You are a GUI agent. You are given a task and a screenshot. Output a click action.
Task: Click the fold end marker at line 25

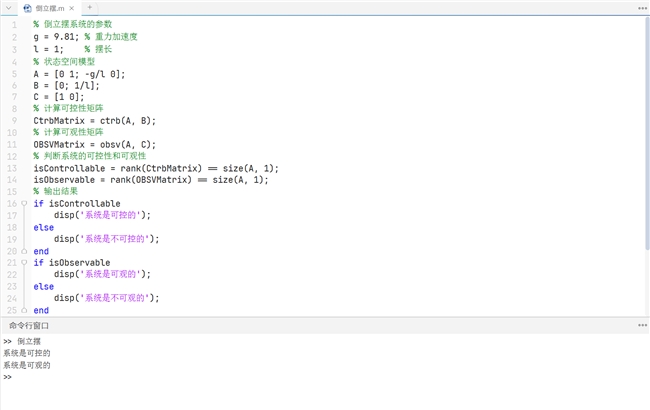[x=24, y=310]
